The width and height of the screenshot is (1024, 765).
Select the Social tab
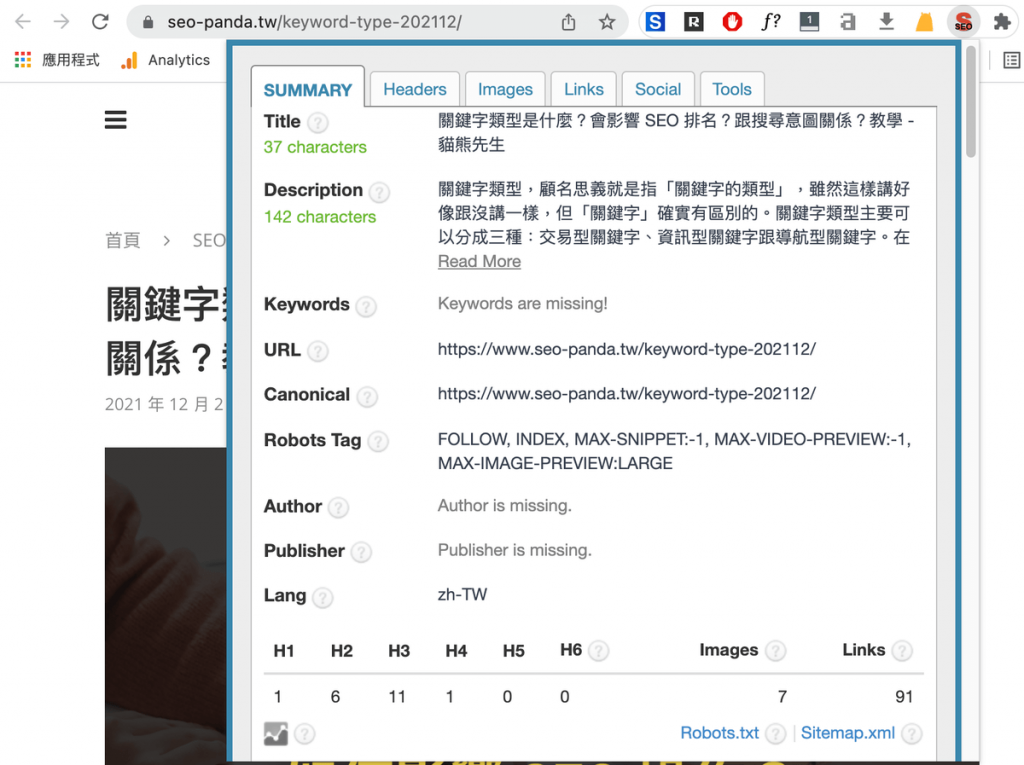click(x=657, y=89)
